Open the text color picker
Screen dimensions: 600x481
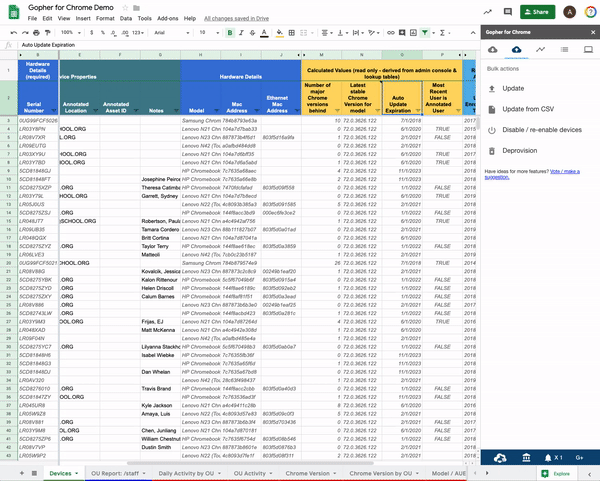(264, 33)
